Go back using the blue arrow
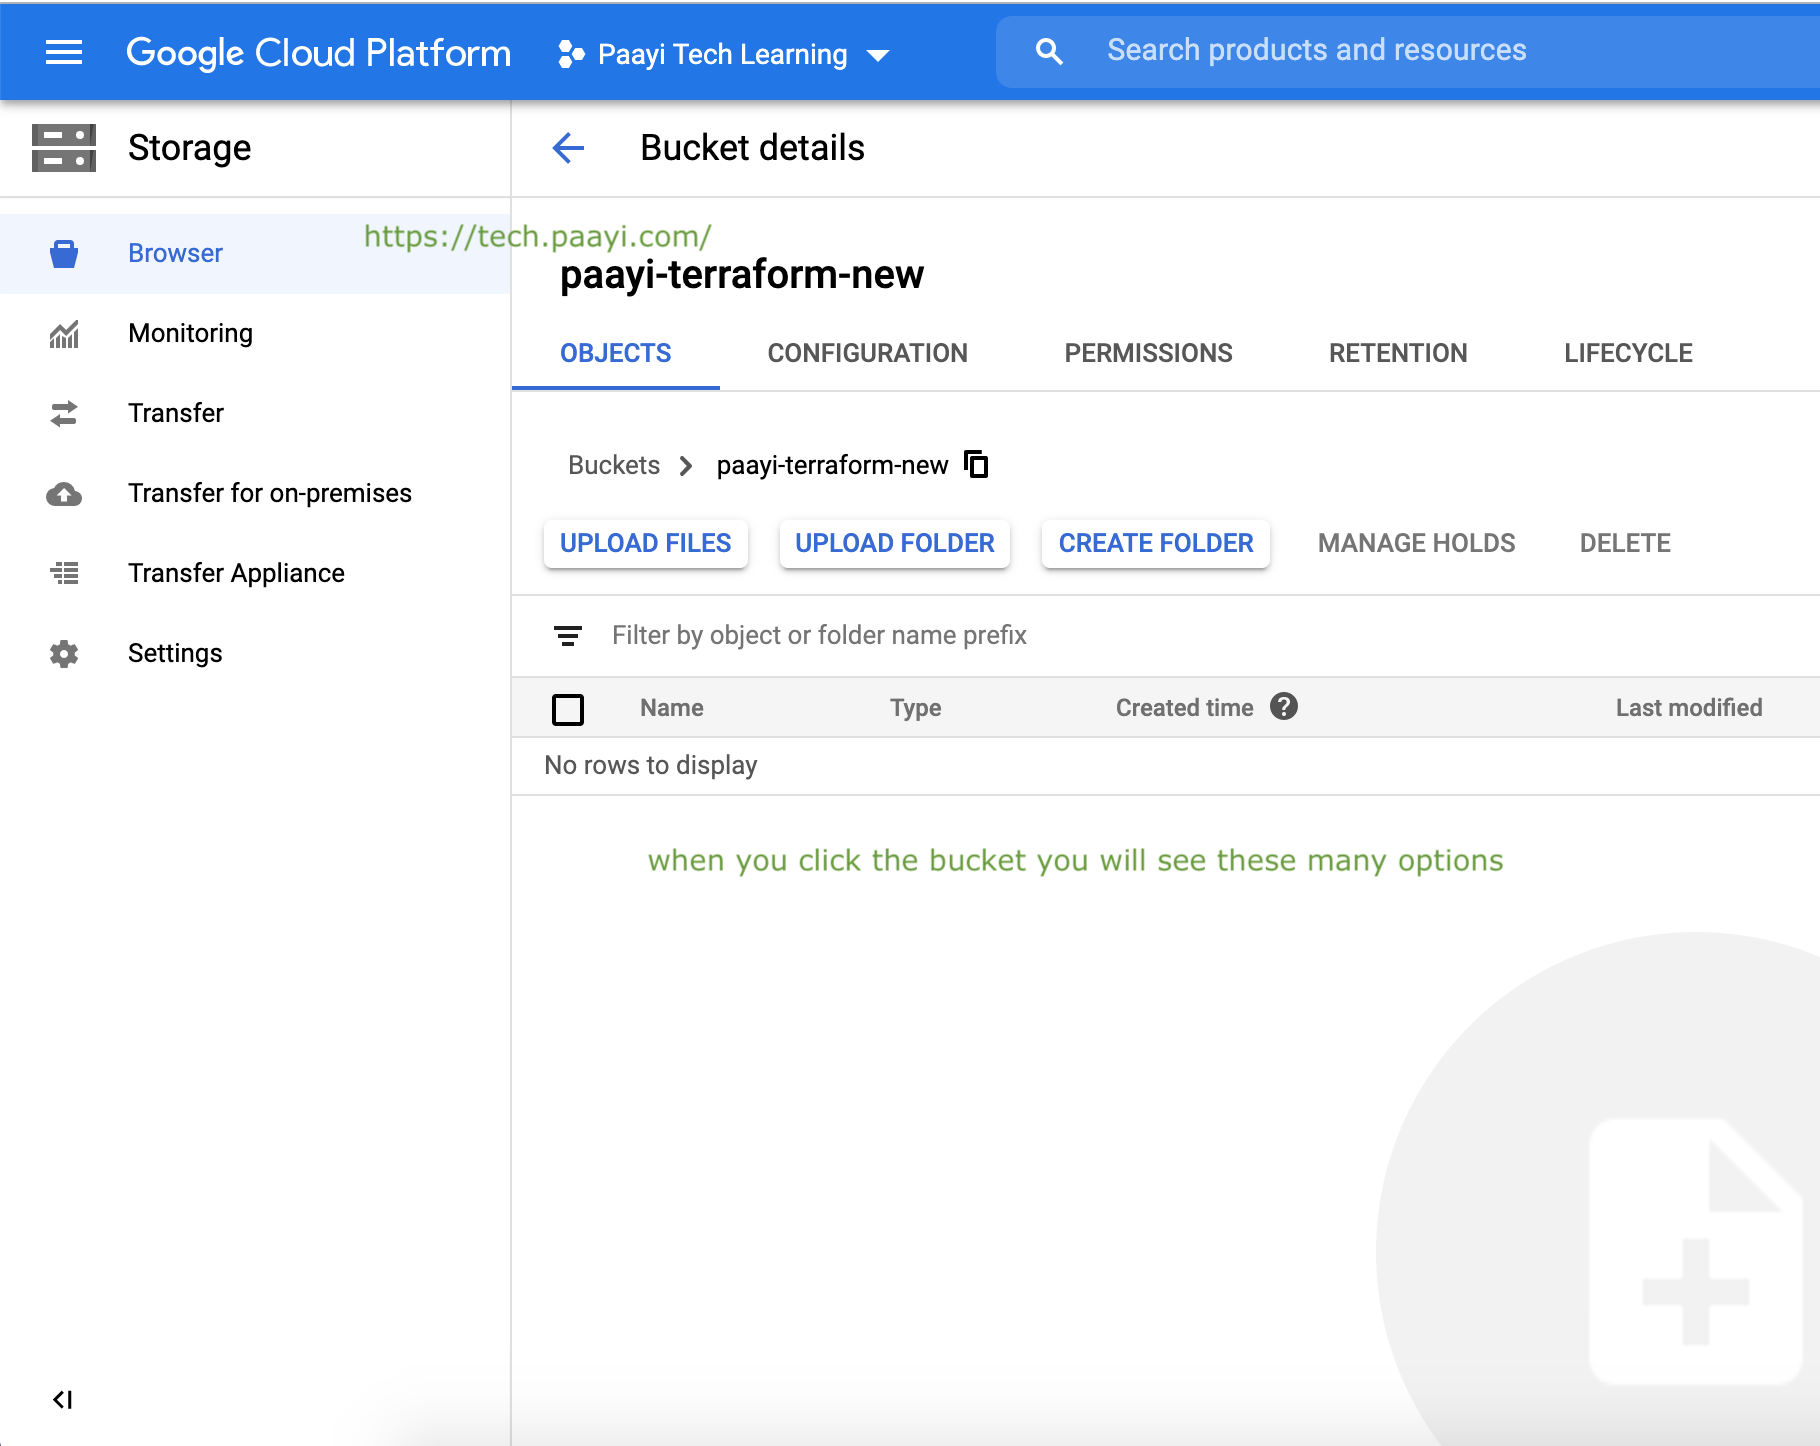 point(568,148)
